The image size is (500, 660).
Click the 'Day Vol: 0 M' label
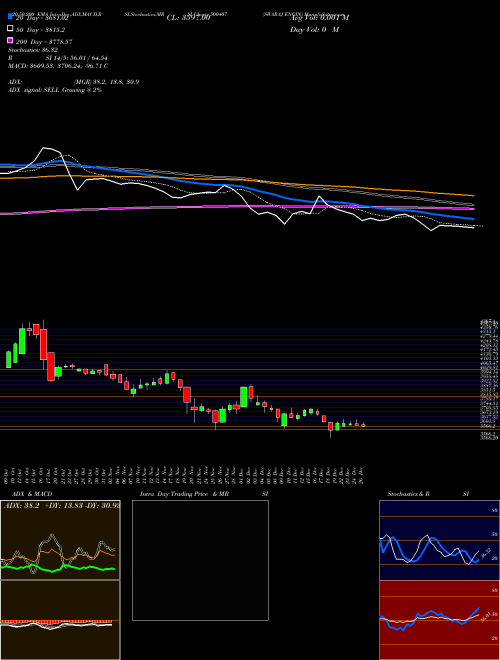pyautogui.click(x=314, y=29)
